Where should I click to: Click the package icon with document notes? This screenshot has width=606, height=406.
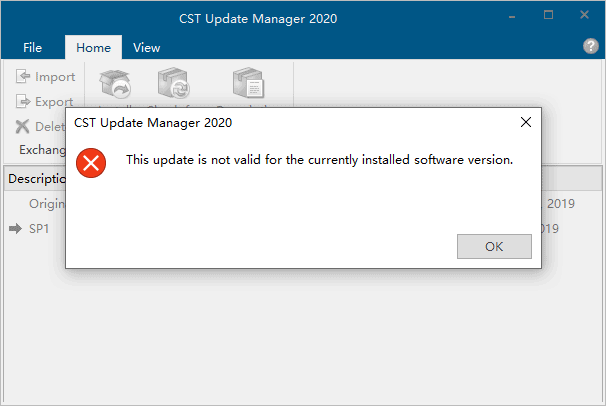[249, 83]
